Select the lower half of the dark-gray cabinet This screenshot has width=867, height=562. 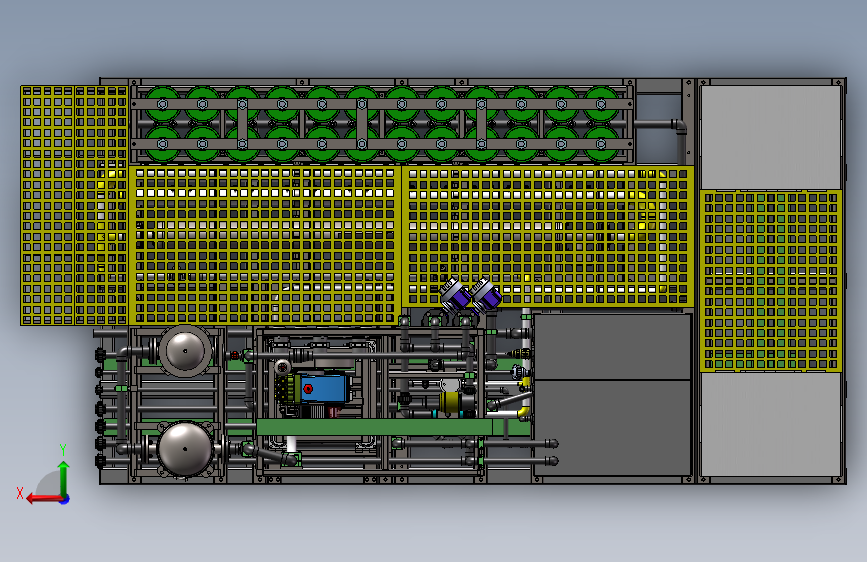pyautogui.click(x=612, y=427)
